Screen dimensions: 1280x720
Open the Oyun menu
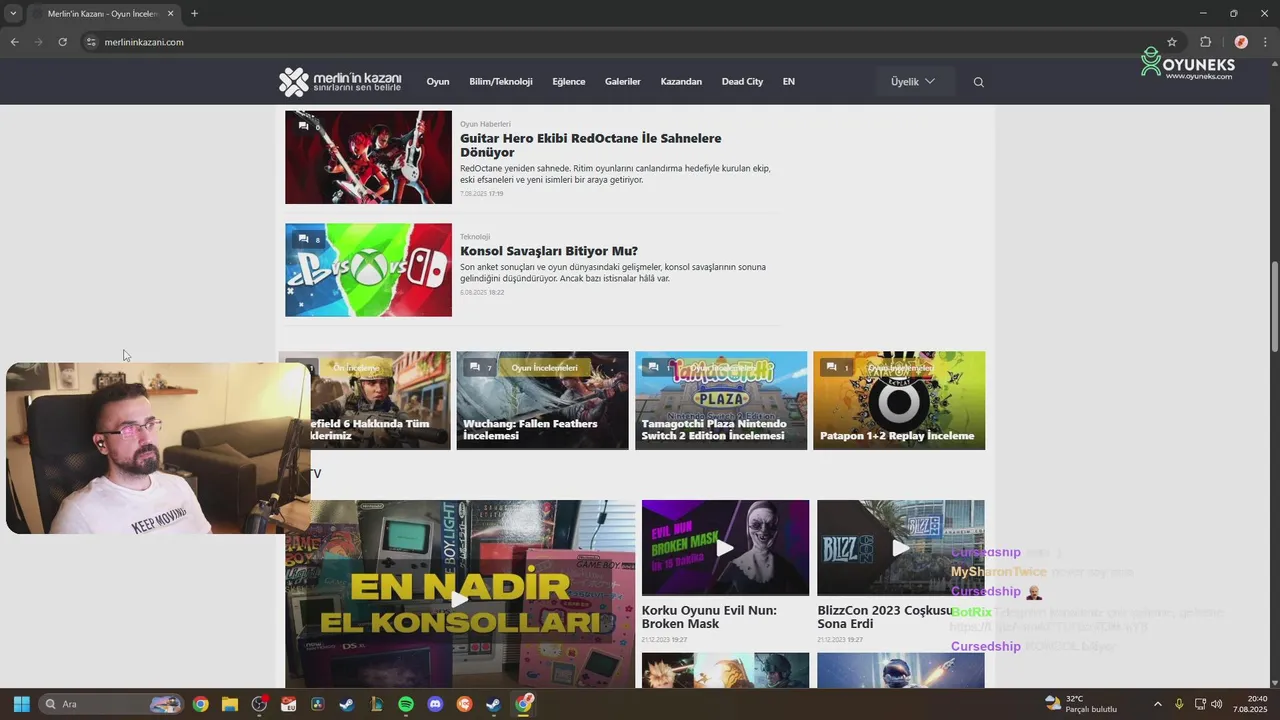pyautogui.click(x=438, y=82)
